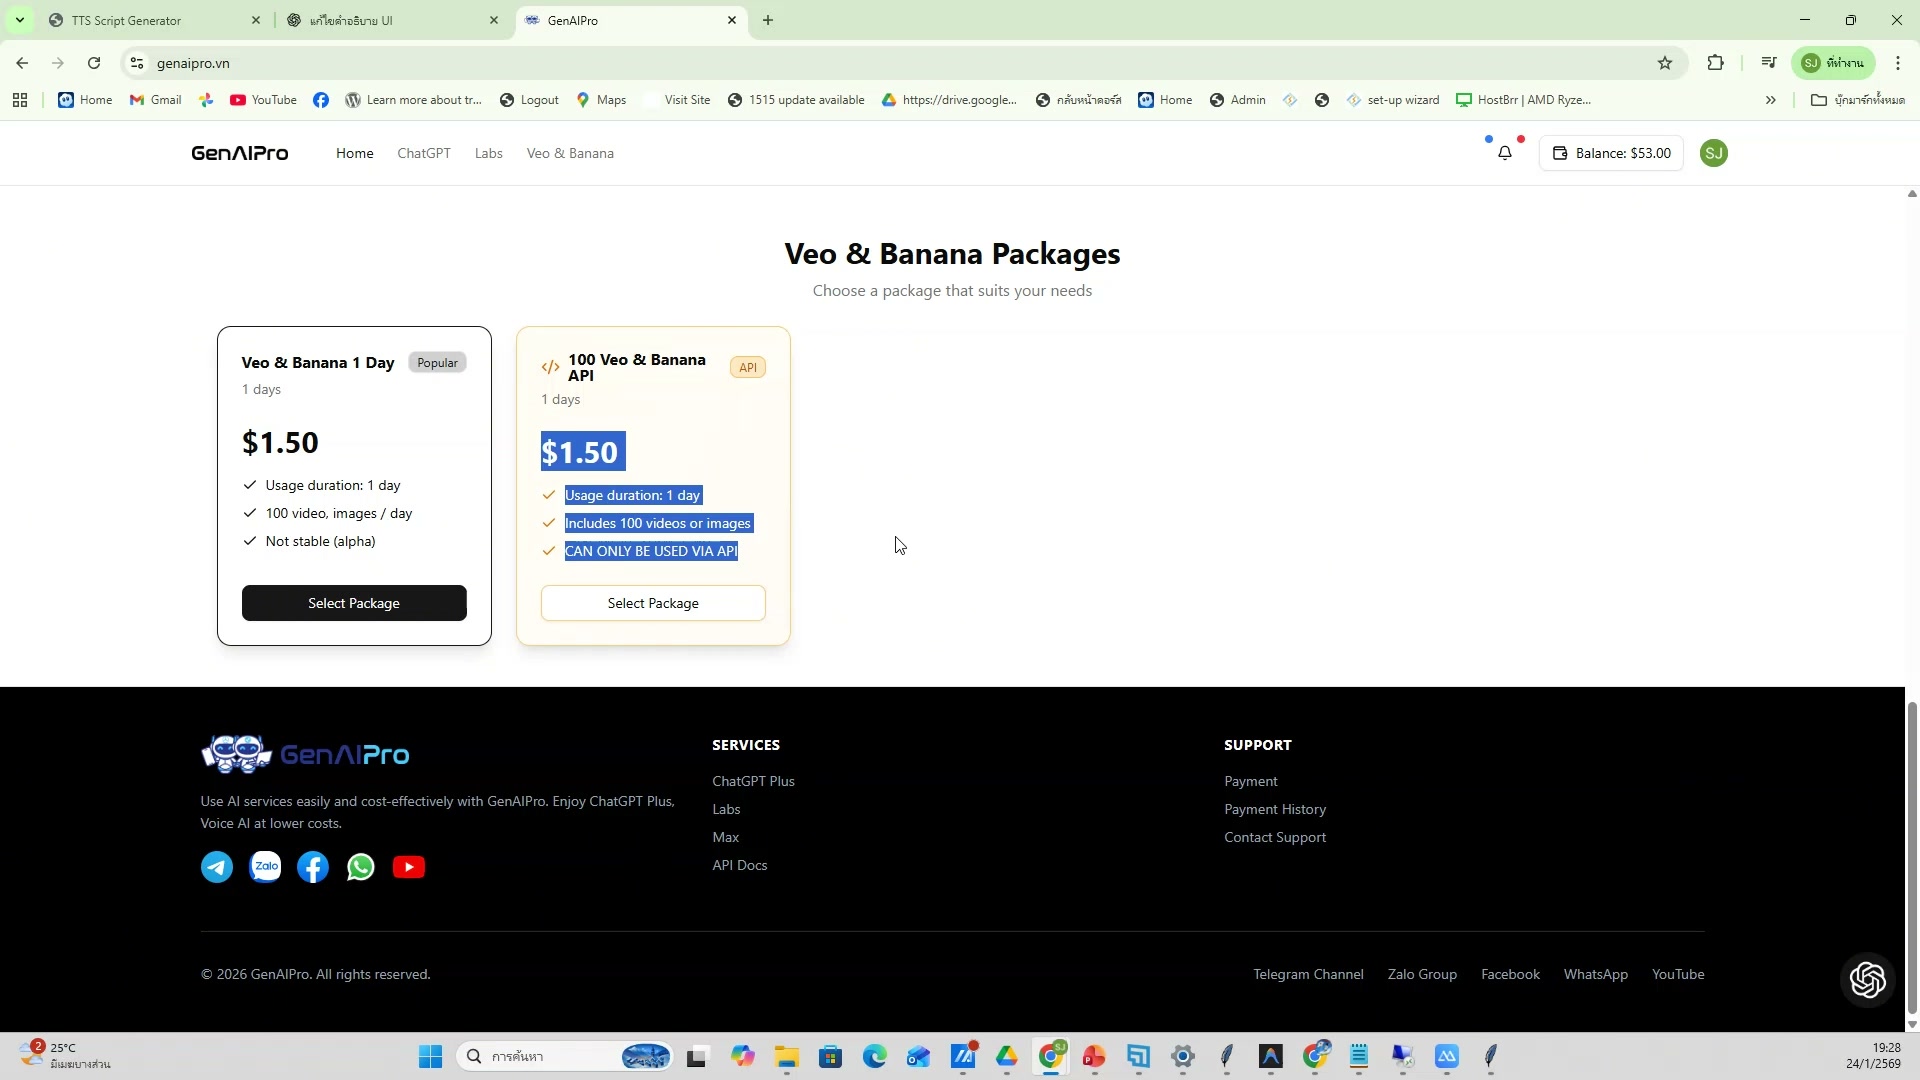Expand the hidden bookmarks chevron
This screenshot has width=1920, height=1080.
tap(1771, 100)
